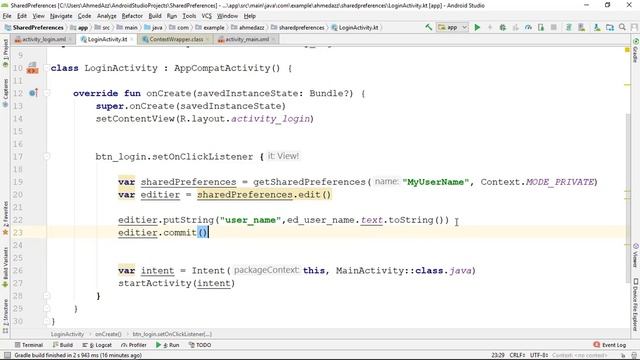Open the Navigate menu
This screenshot has width=640, height=360.
click(x=61, y=16)
